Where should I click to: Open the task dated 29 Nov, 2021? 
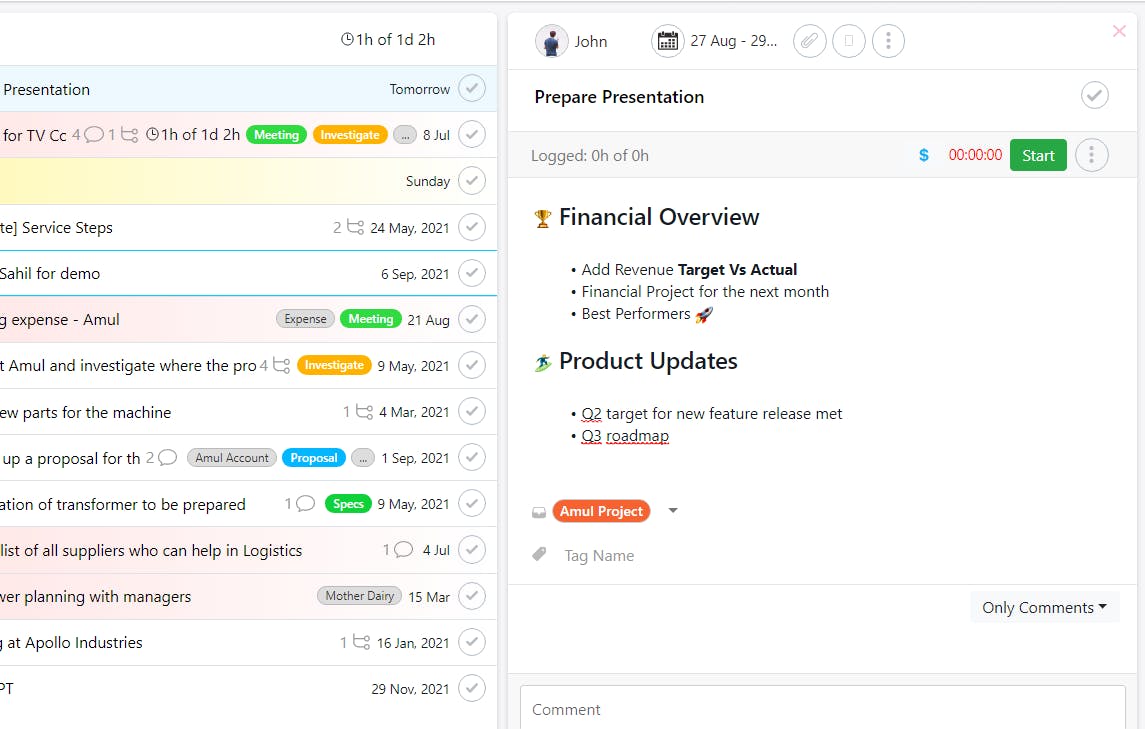(248, 688)
